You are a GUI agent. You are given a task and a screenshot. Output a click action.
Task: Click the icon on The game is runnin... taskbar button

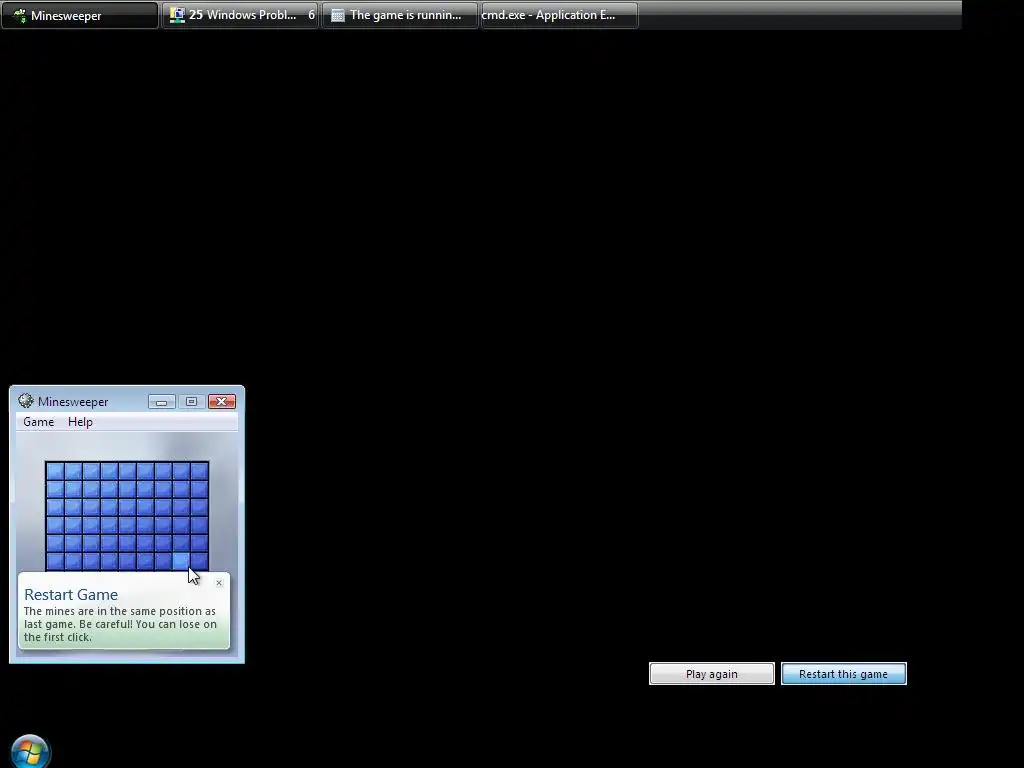point(338,15)
